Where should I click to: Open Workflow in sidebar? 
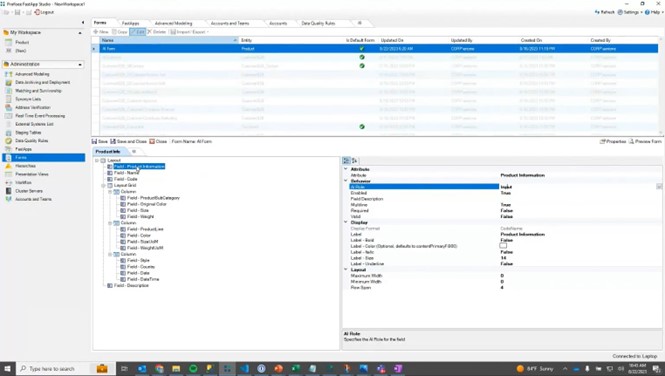pos(23,182)
